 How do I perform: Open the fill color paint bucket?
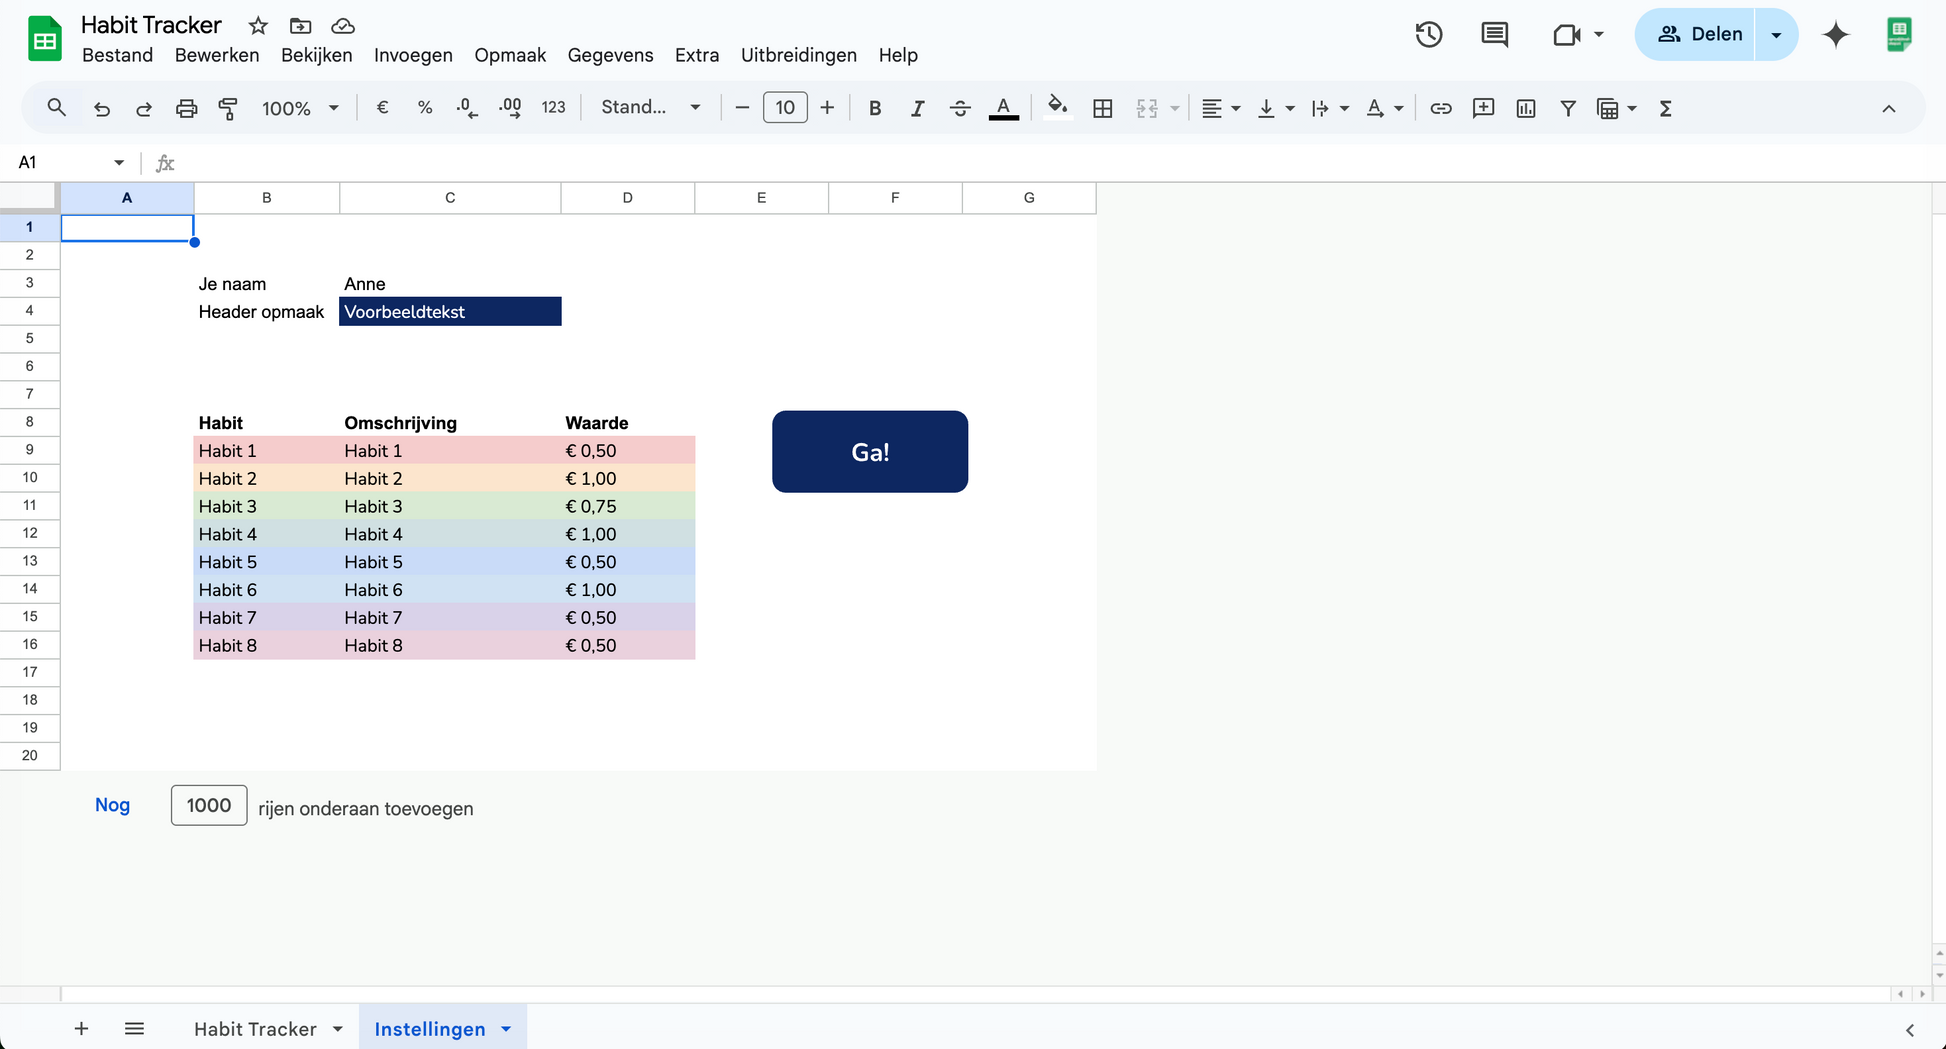point(1057,108)
